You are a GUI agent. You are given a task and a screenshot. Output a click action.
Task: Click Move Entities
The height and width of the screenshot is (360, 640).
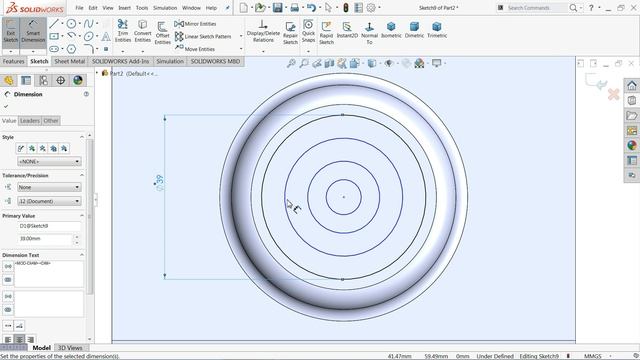click(195, 49)
